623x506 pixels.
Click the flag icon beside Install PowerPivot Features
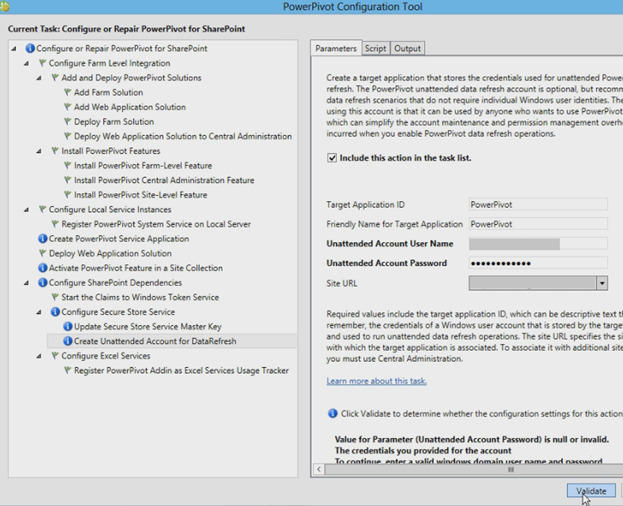[x=55, y=151]
